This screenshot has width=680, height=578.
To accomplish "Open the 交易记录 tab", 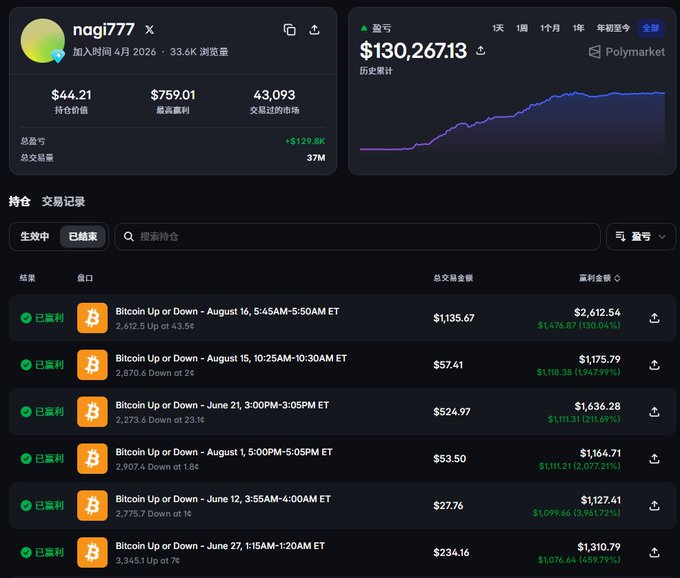I will [63, 201].
